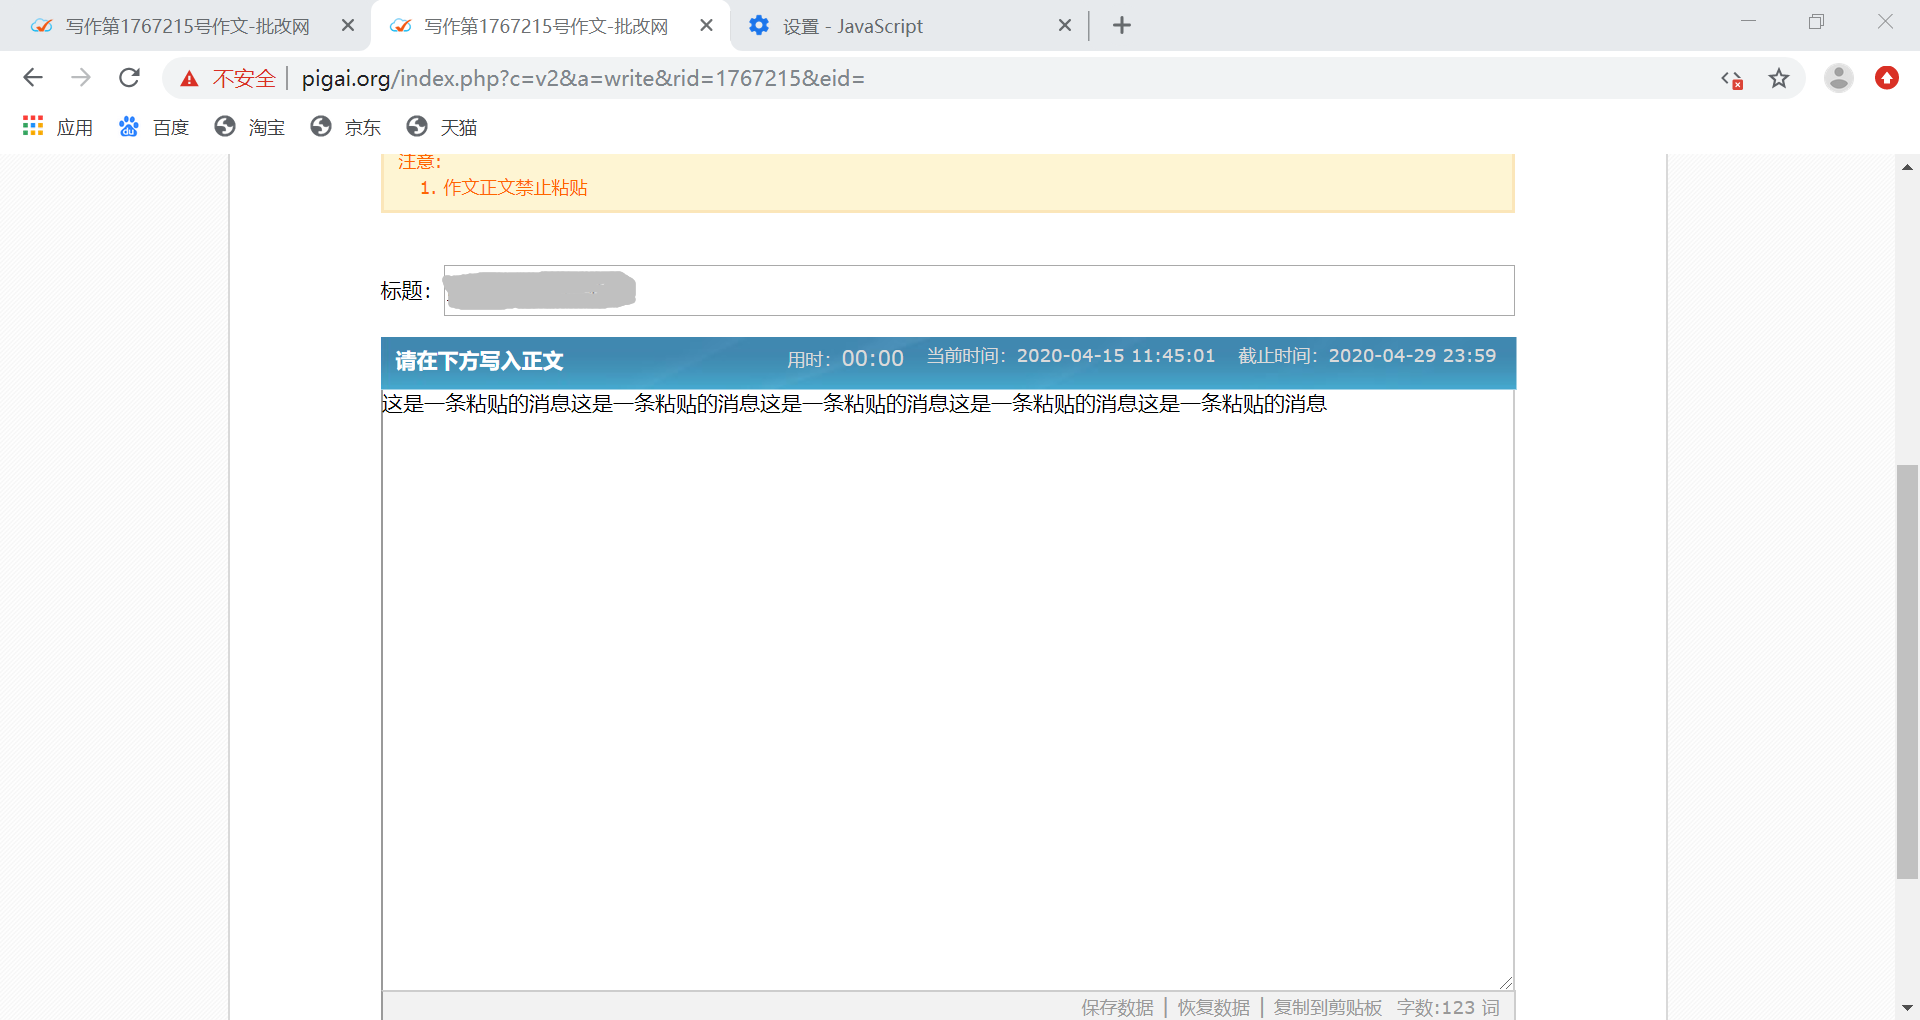Viewport: 1920px width, 1020px height.
Task: Click 保存数据 to save the essay
Action: click(x=1117, y=1007)
